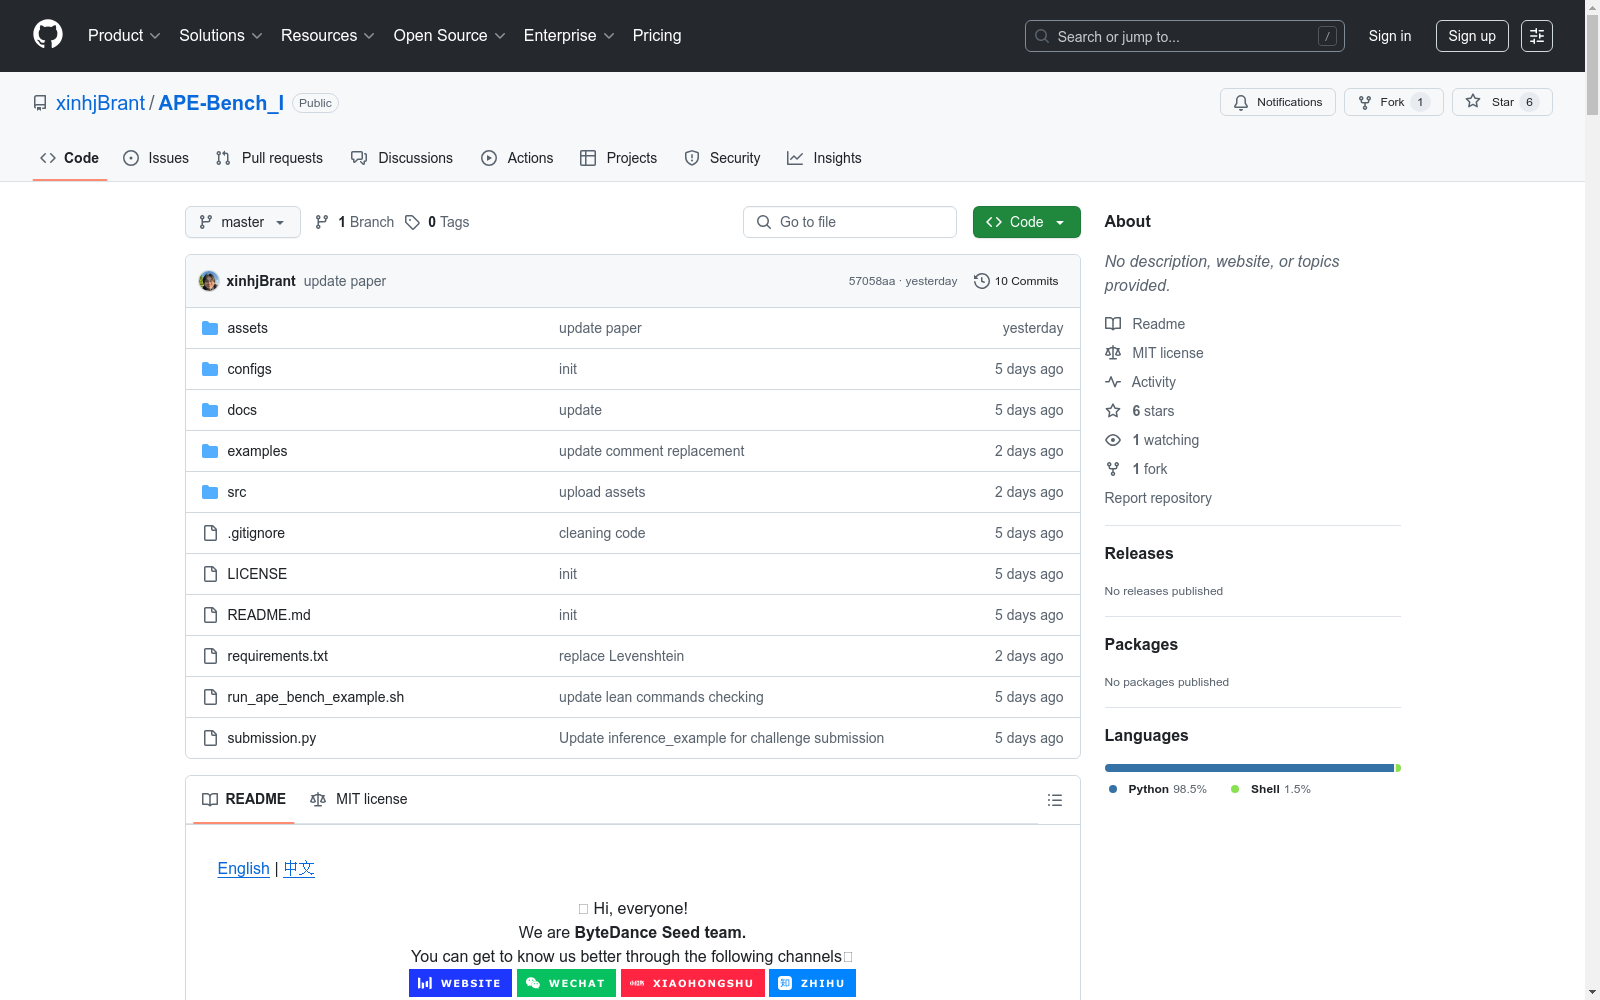Open the master branch selector dropdown
Viewport: 1600px width, 1000px height.
point(243,222)
